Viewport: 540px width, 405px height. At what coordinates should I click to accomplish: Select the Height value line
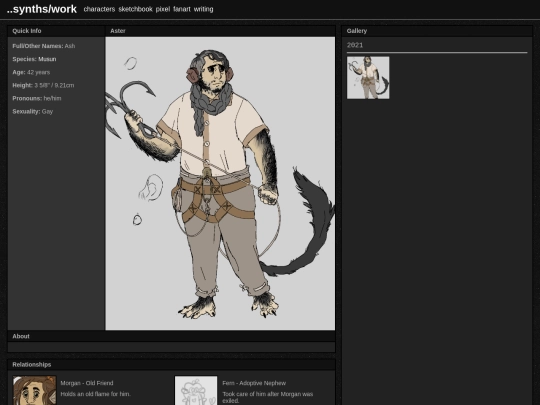pyautogui.click(x=43, y=85)
